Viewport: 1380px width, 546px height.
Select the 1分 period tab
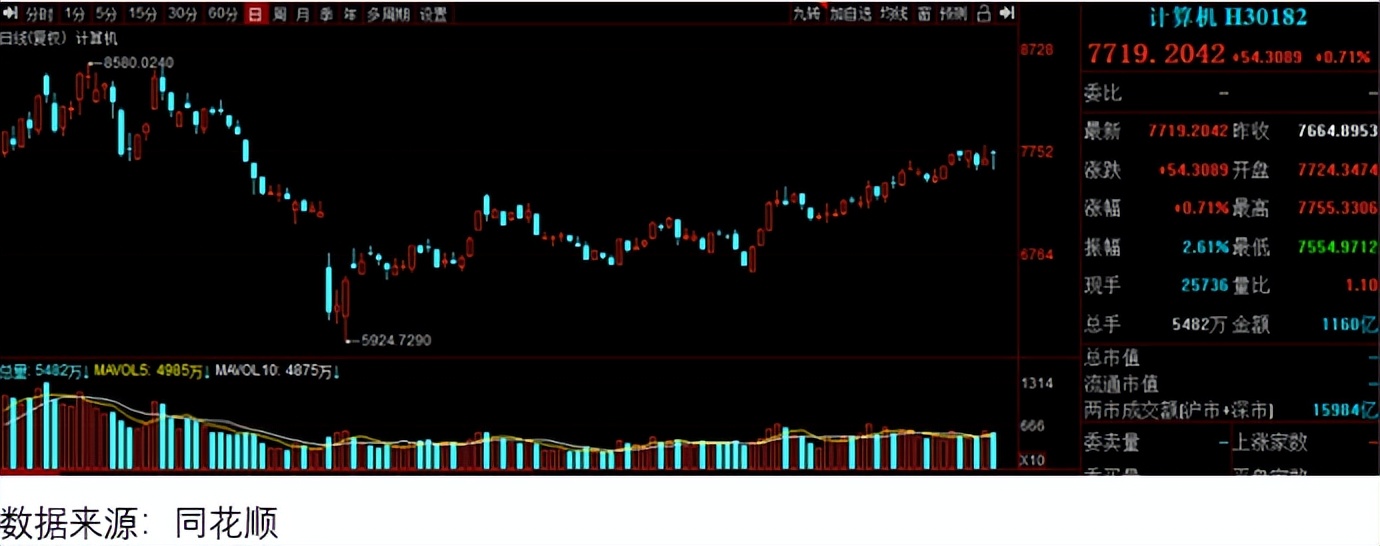(73, 14)
